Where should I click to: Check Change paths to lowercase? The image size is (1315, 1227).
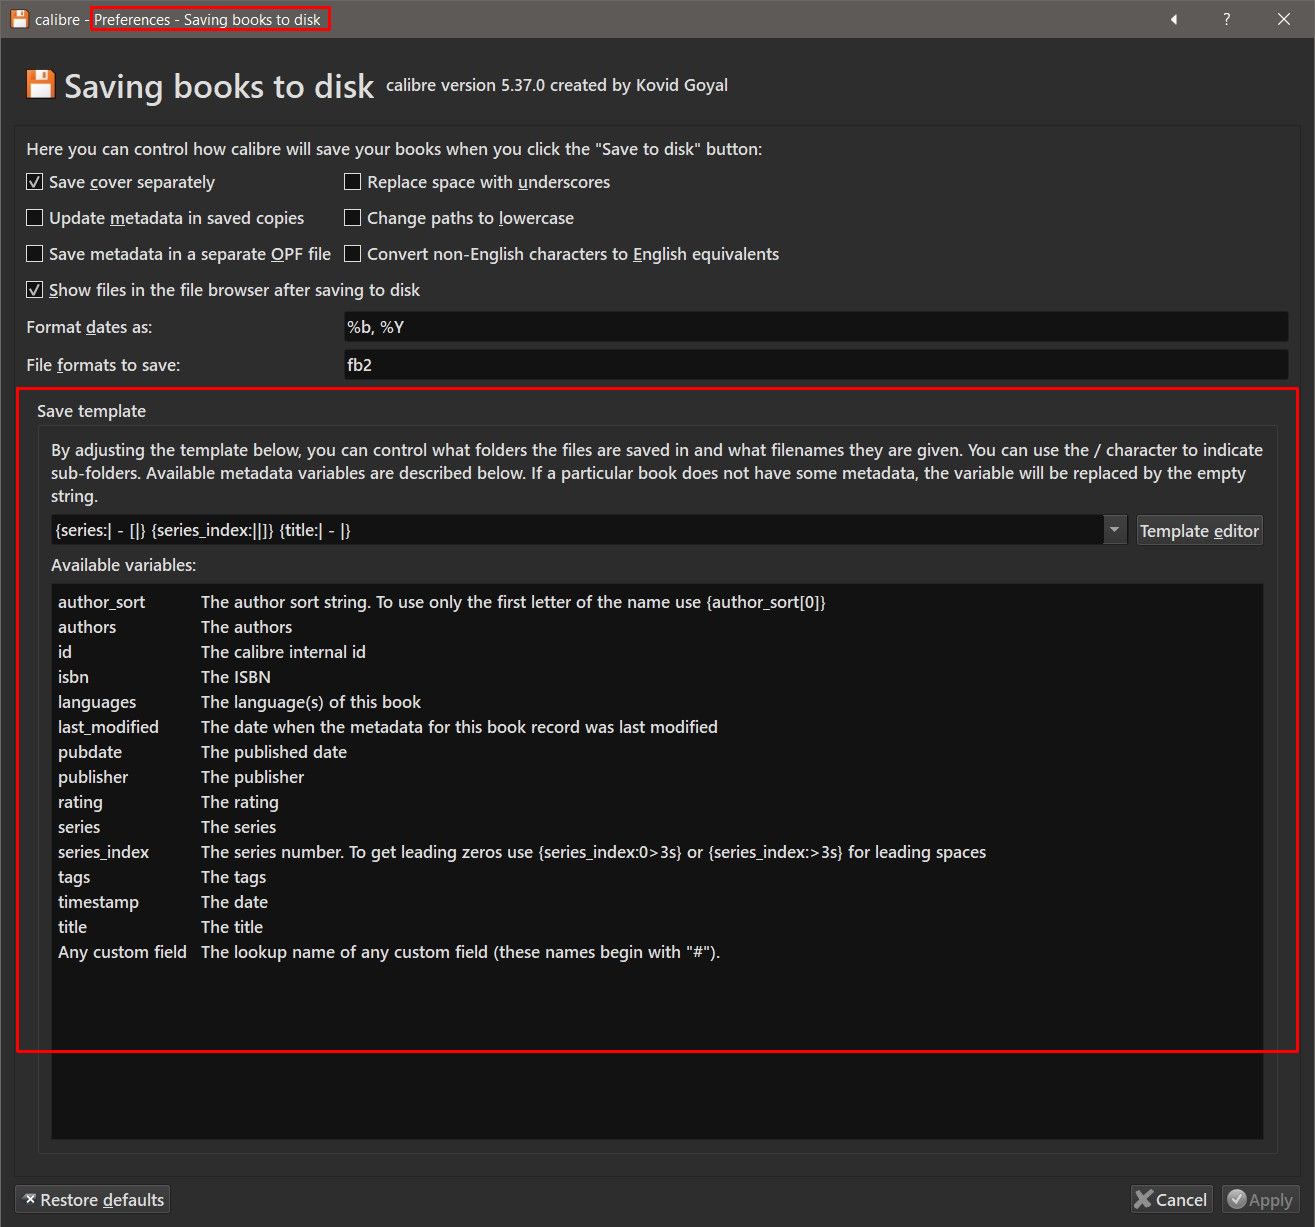tap(353, 218)
